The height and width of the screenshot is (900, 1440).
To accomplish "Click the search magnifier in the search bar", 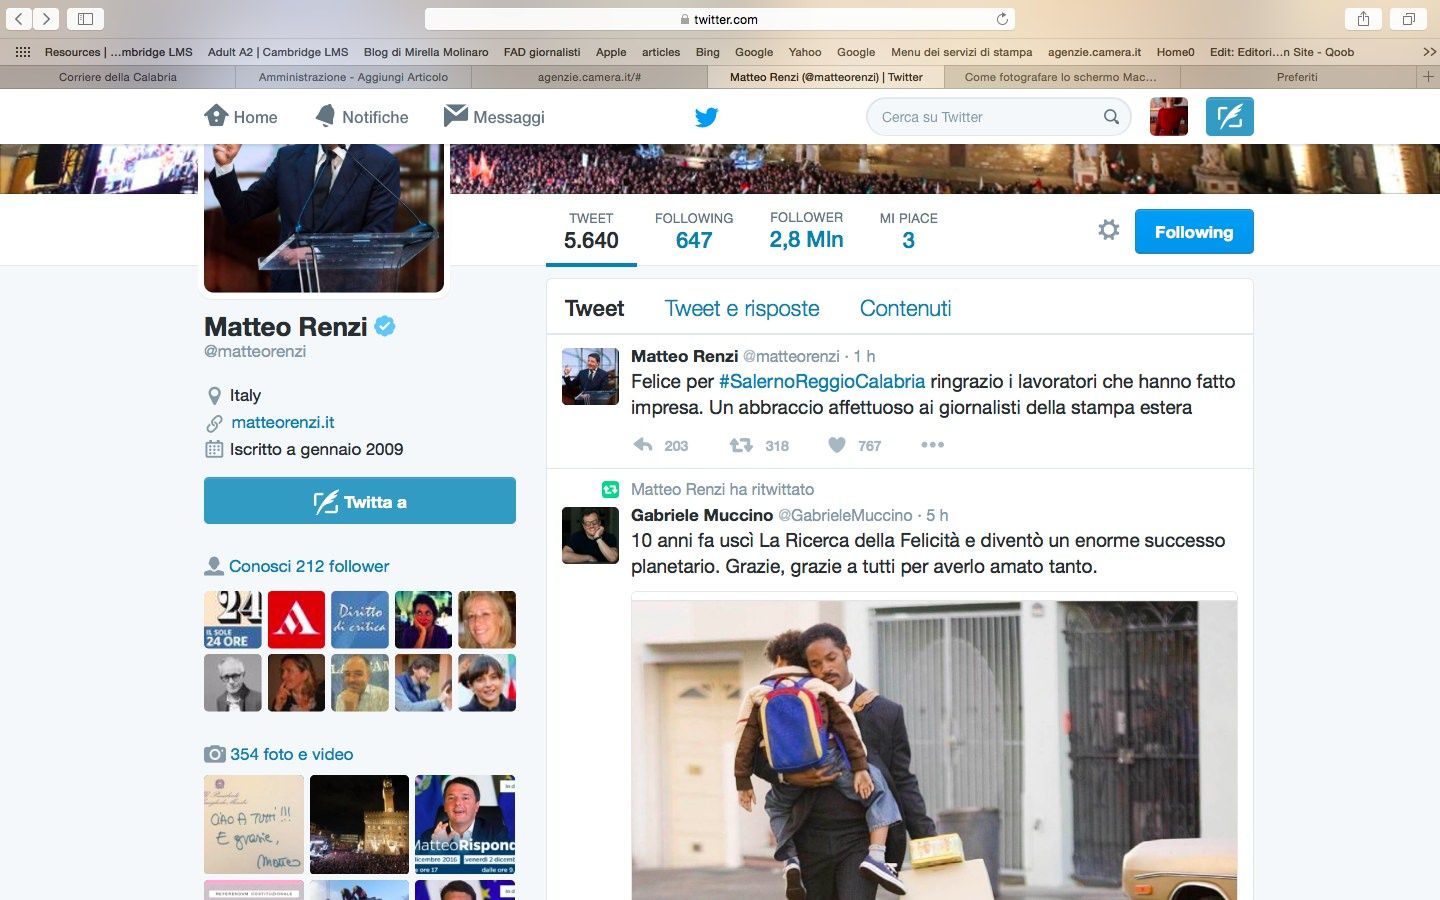I will pyautogui.click(x=1111, y=116).
